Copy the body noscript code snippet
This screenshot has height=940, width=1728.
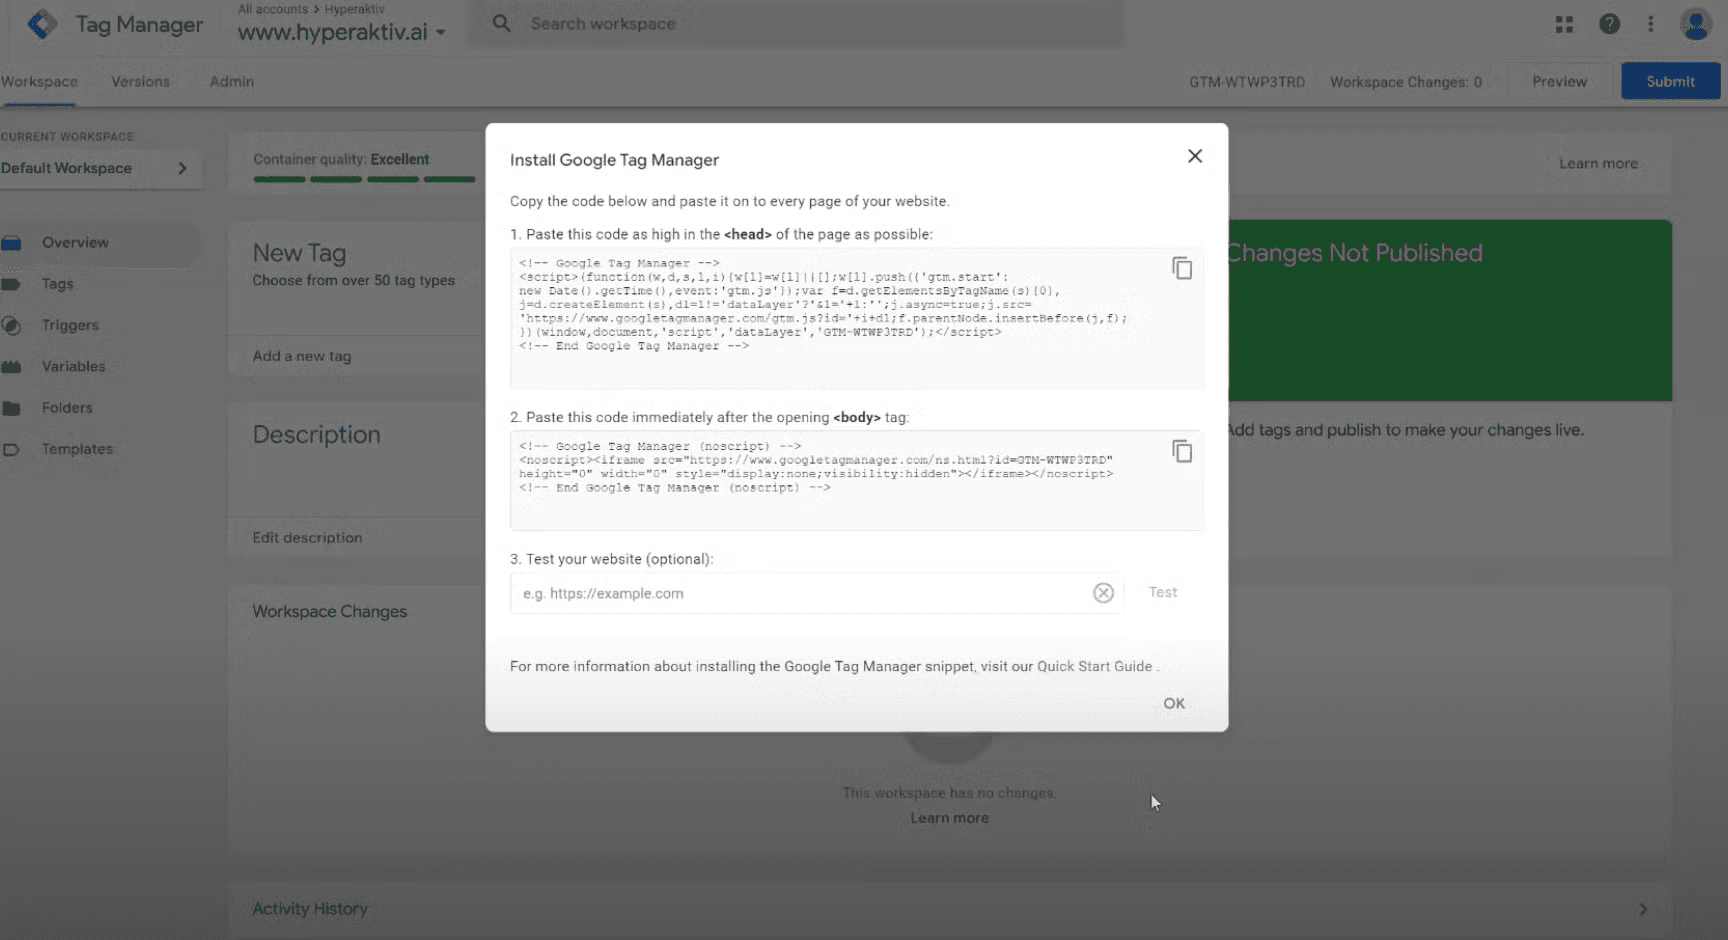[1182, 451]
